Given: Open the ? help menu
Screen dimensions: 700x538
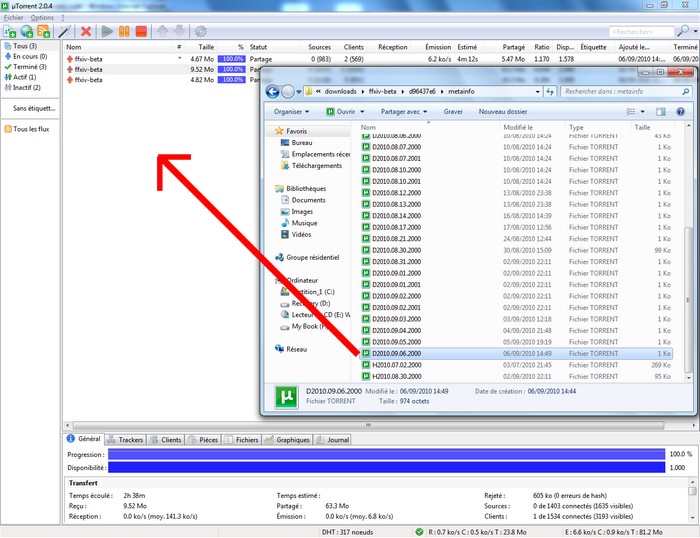Looking at the screenshot, I should [x=62, y=18].
